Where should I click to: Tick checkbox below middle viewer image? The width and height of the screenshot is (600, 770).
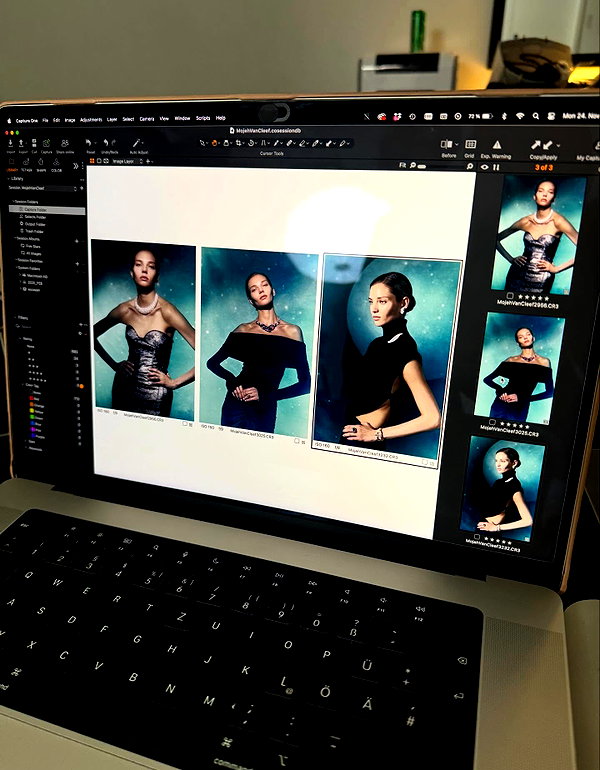click(297, 441)
